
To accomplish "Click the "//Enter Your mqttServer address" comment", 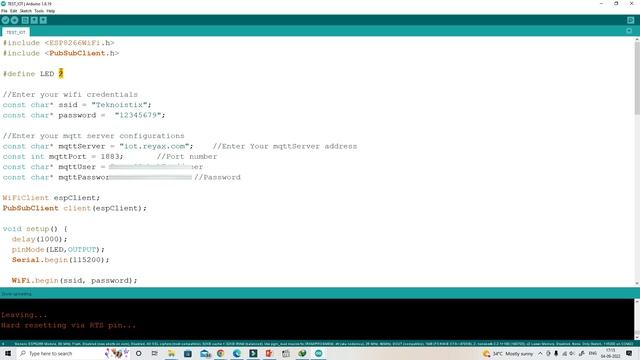I will point(285,146).
